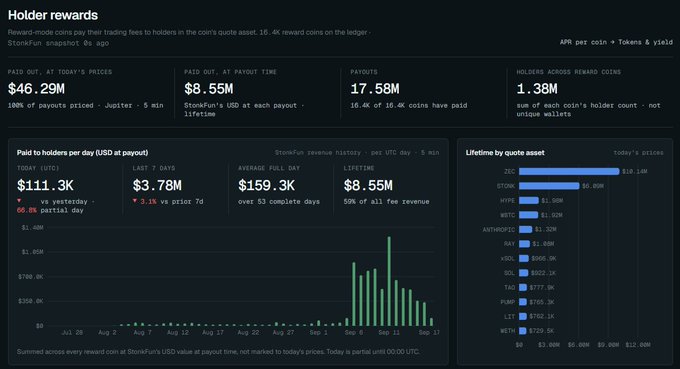Click the ZEC blue bar

click(569, 172)
